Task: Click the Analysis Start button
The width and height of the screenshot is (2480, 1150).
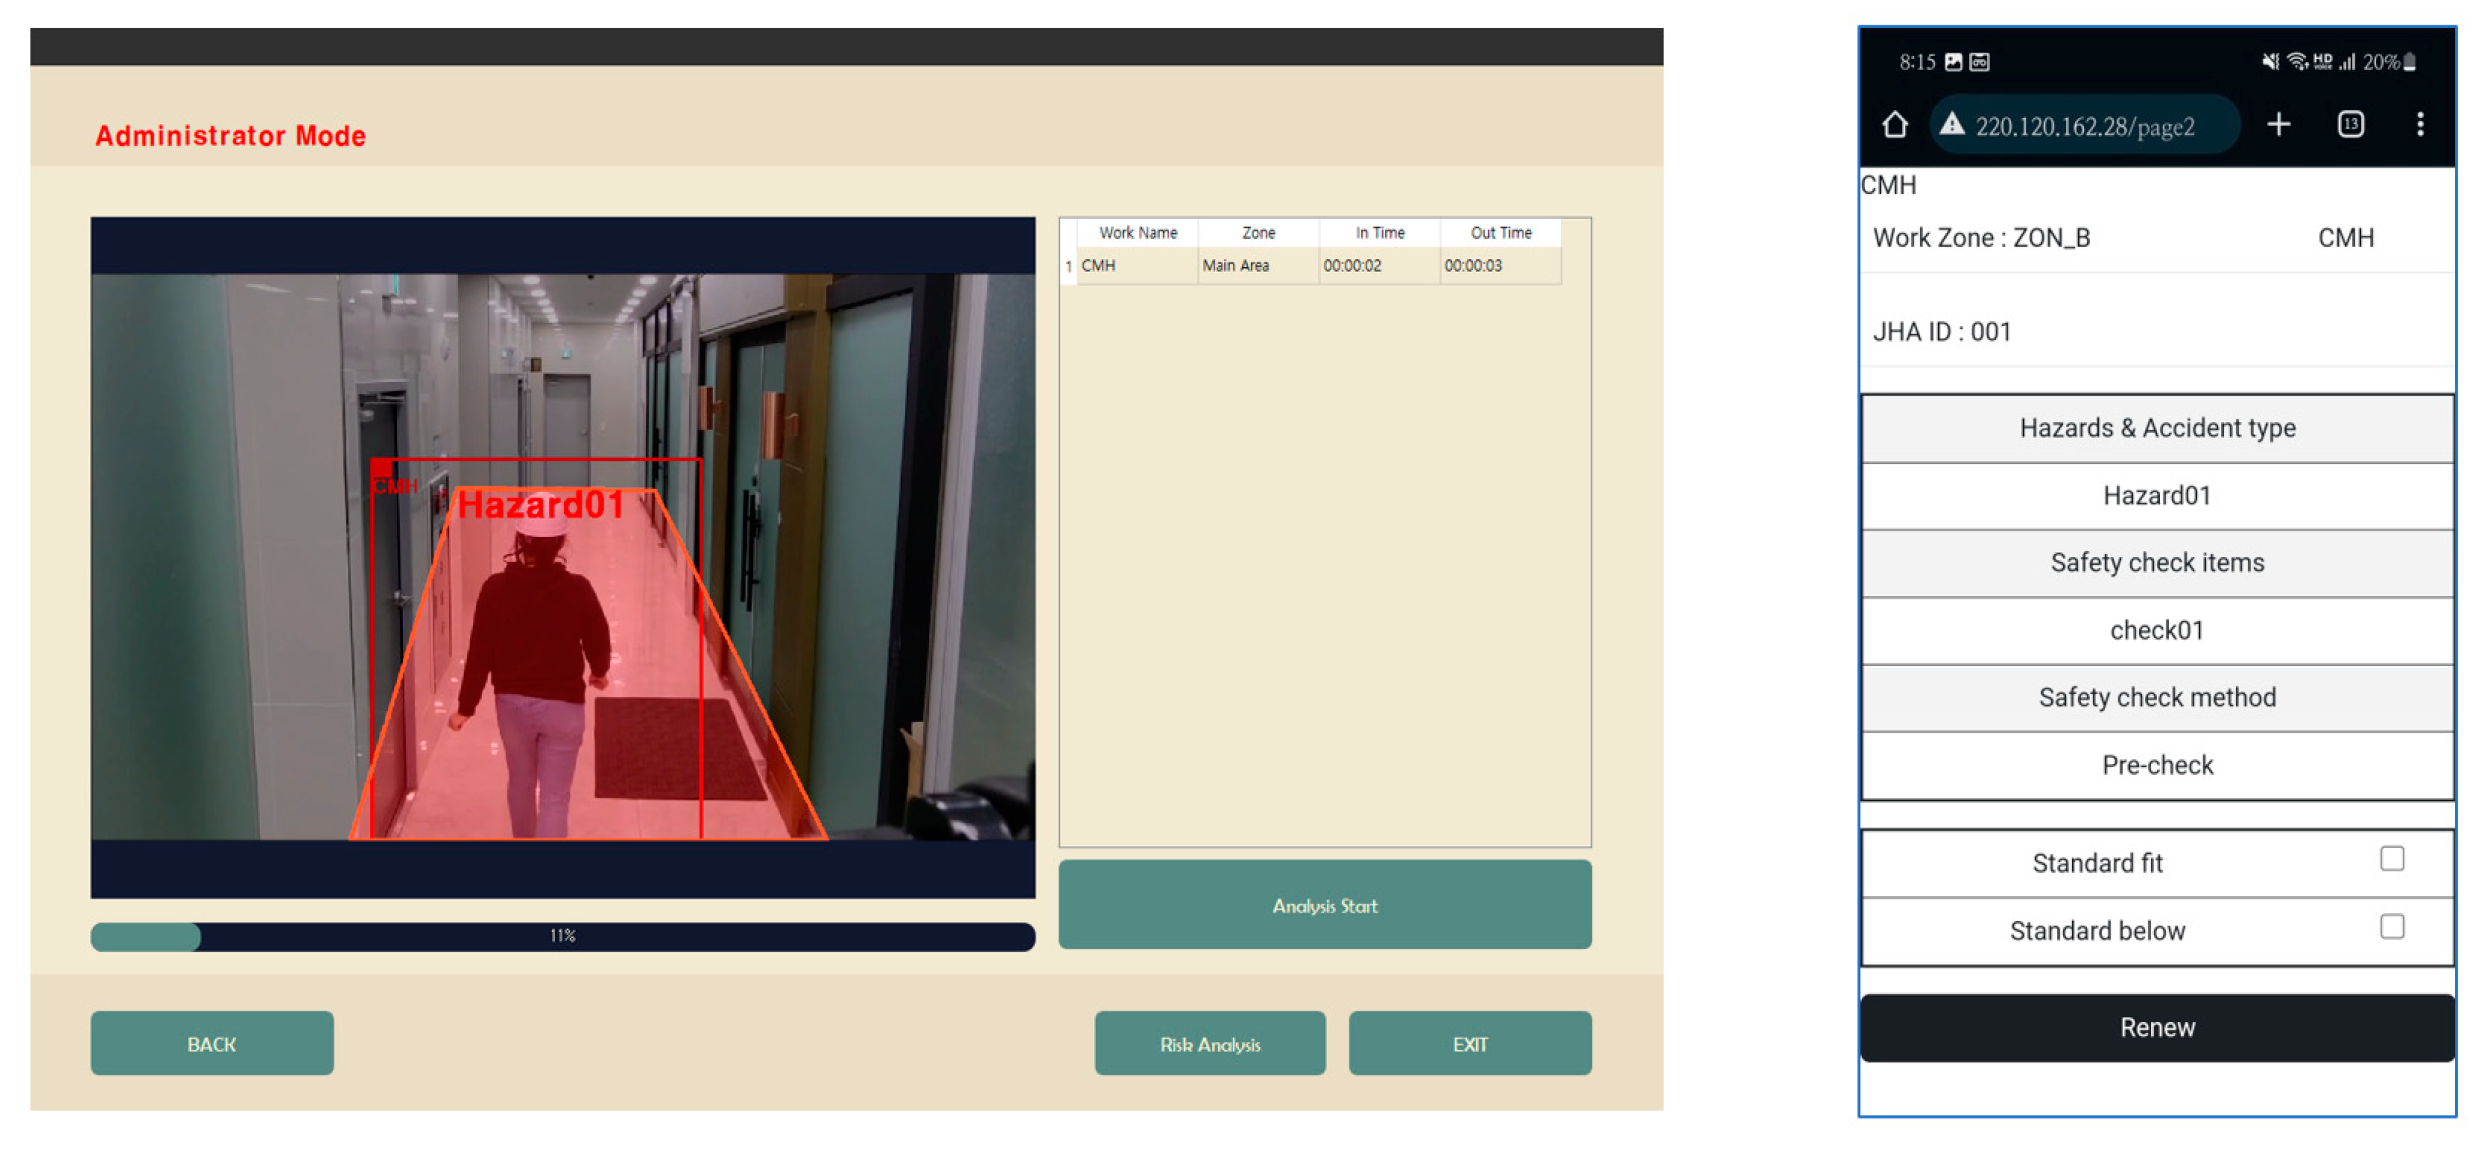Action: (x=1324, y=905)
